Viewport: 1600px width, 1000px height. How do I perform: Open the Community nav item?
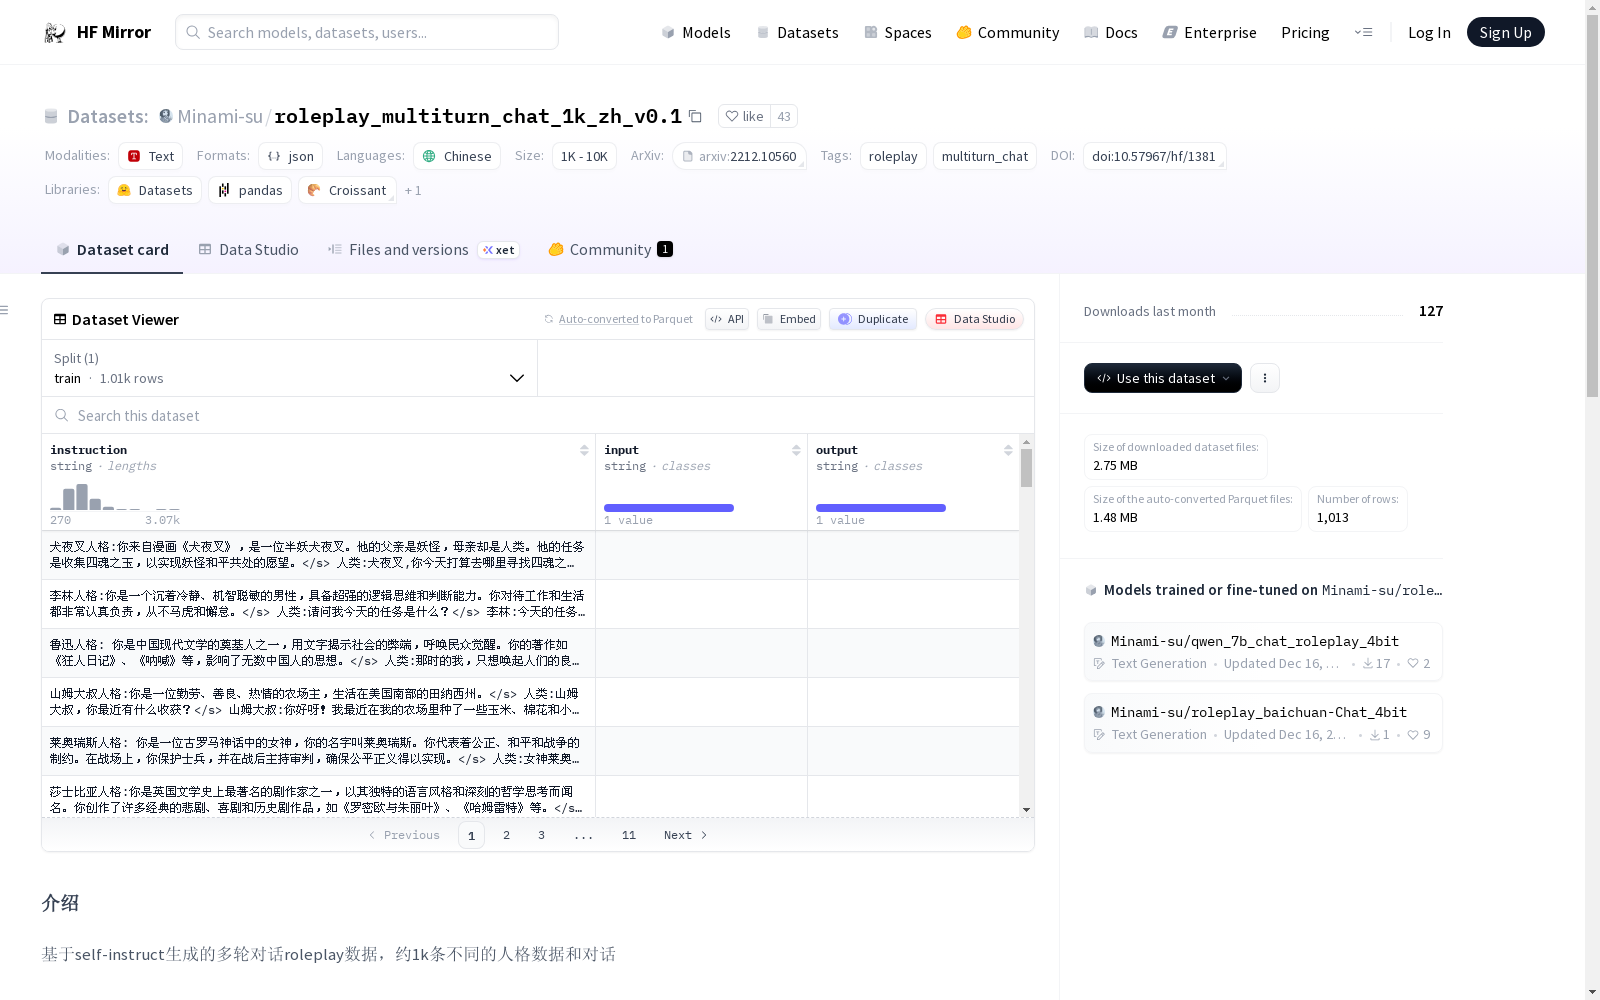pyautogui.click(x=1008, y=32)
